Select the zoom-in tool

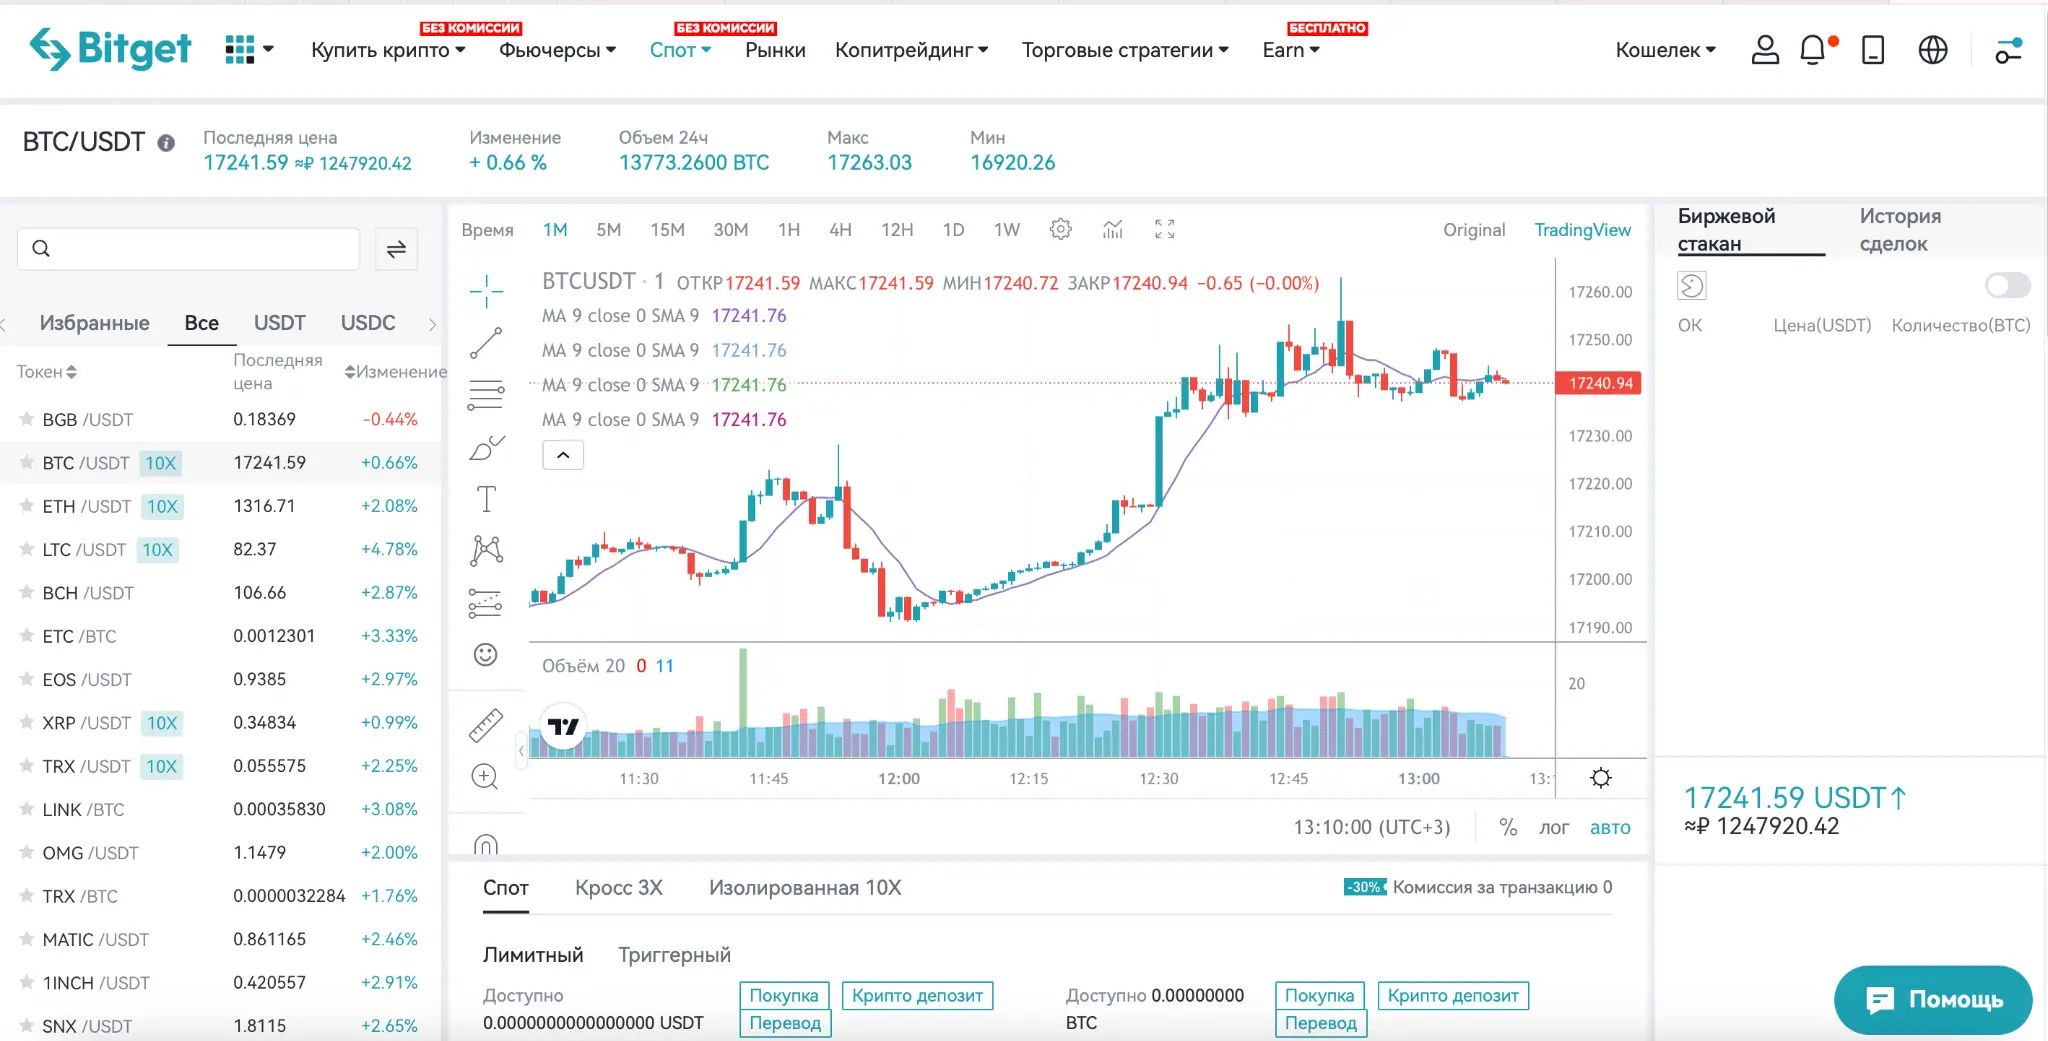click(x=485, y=777)
